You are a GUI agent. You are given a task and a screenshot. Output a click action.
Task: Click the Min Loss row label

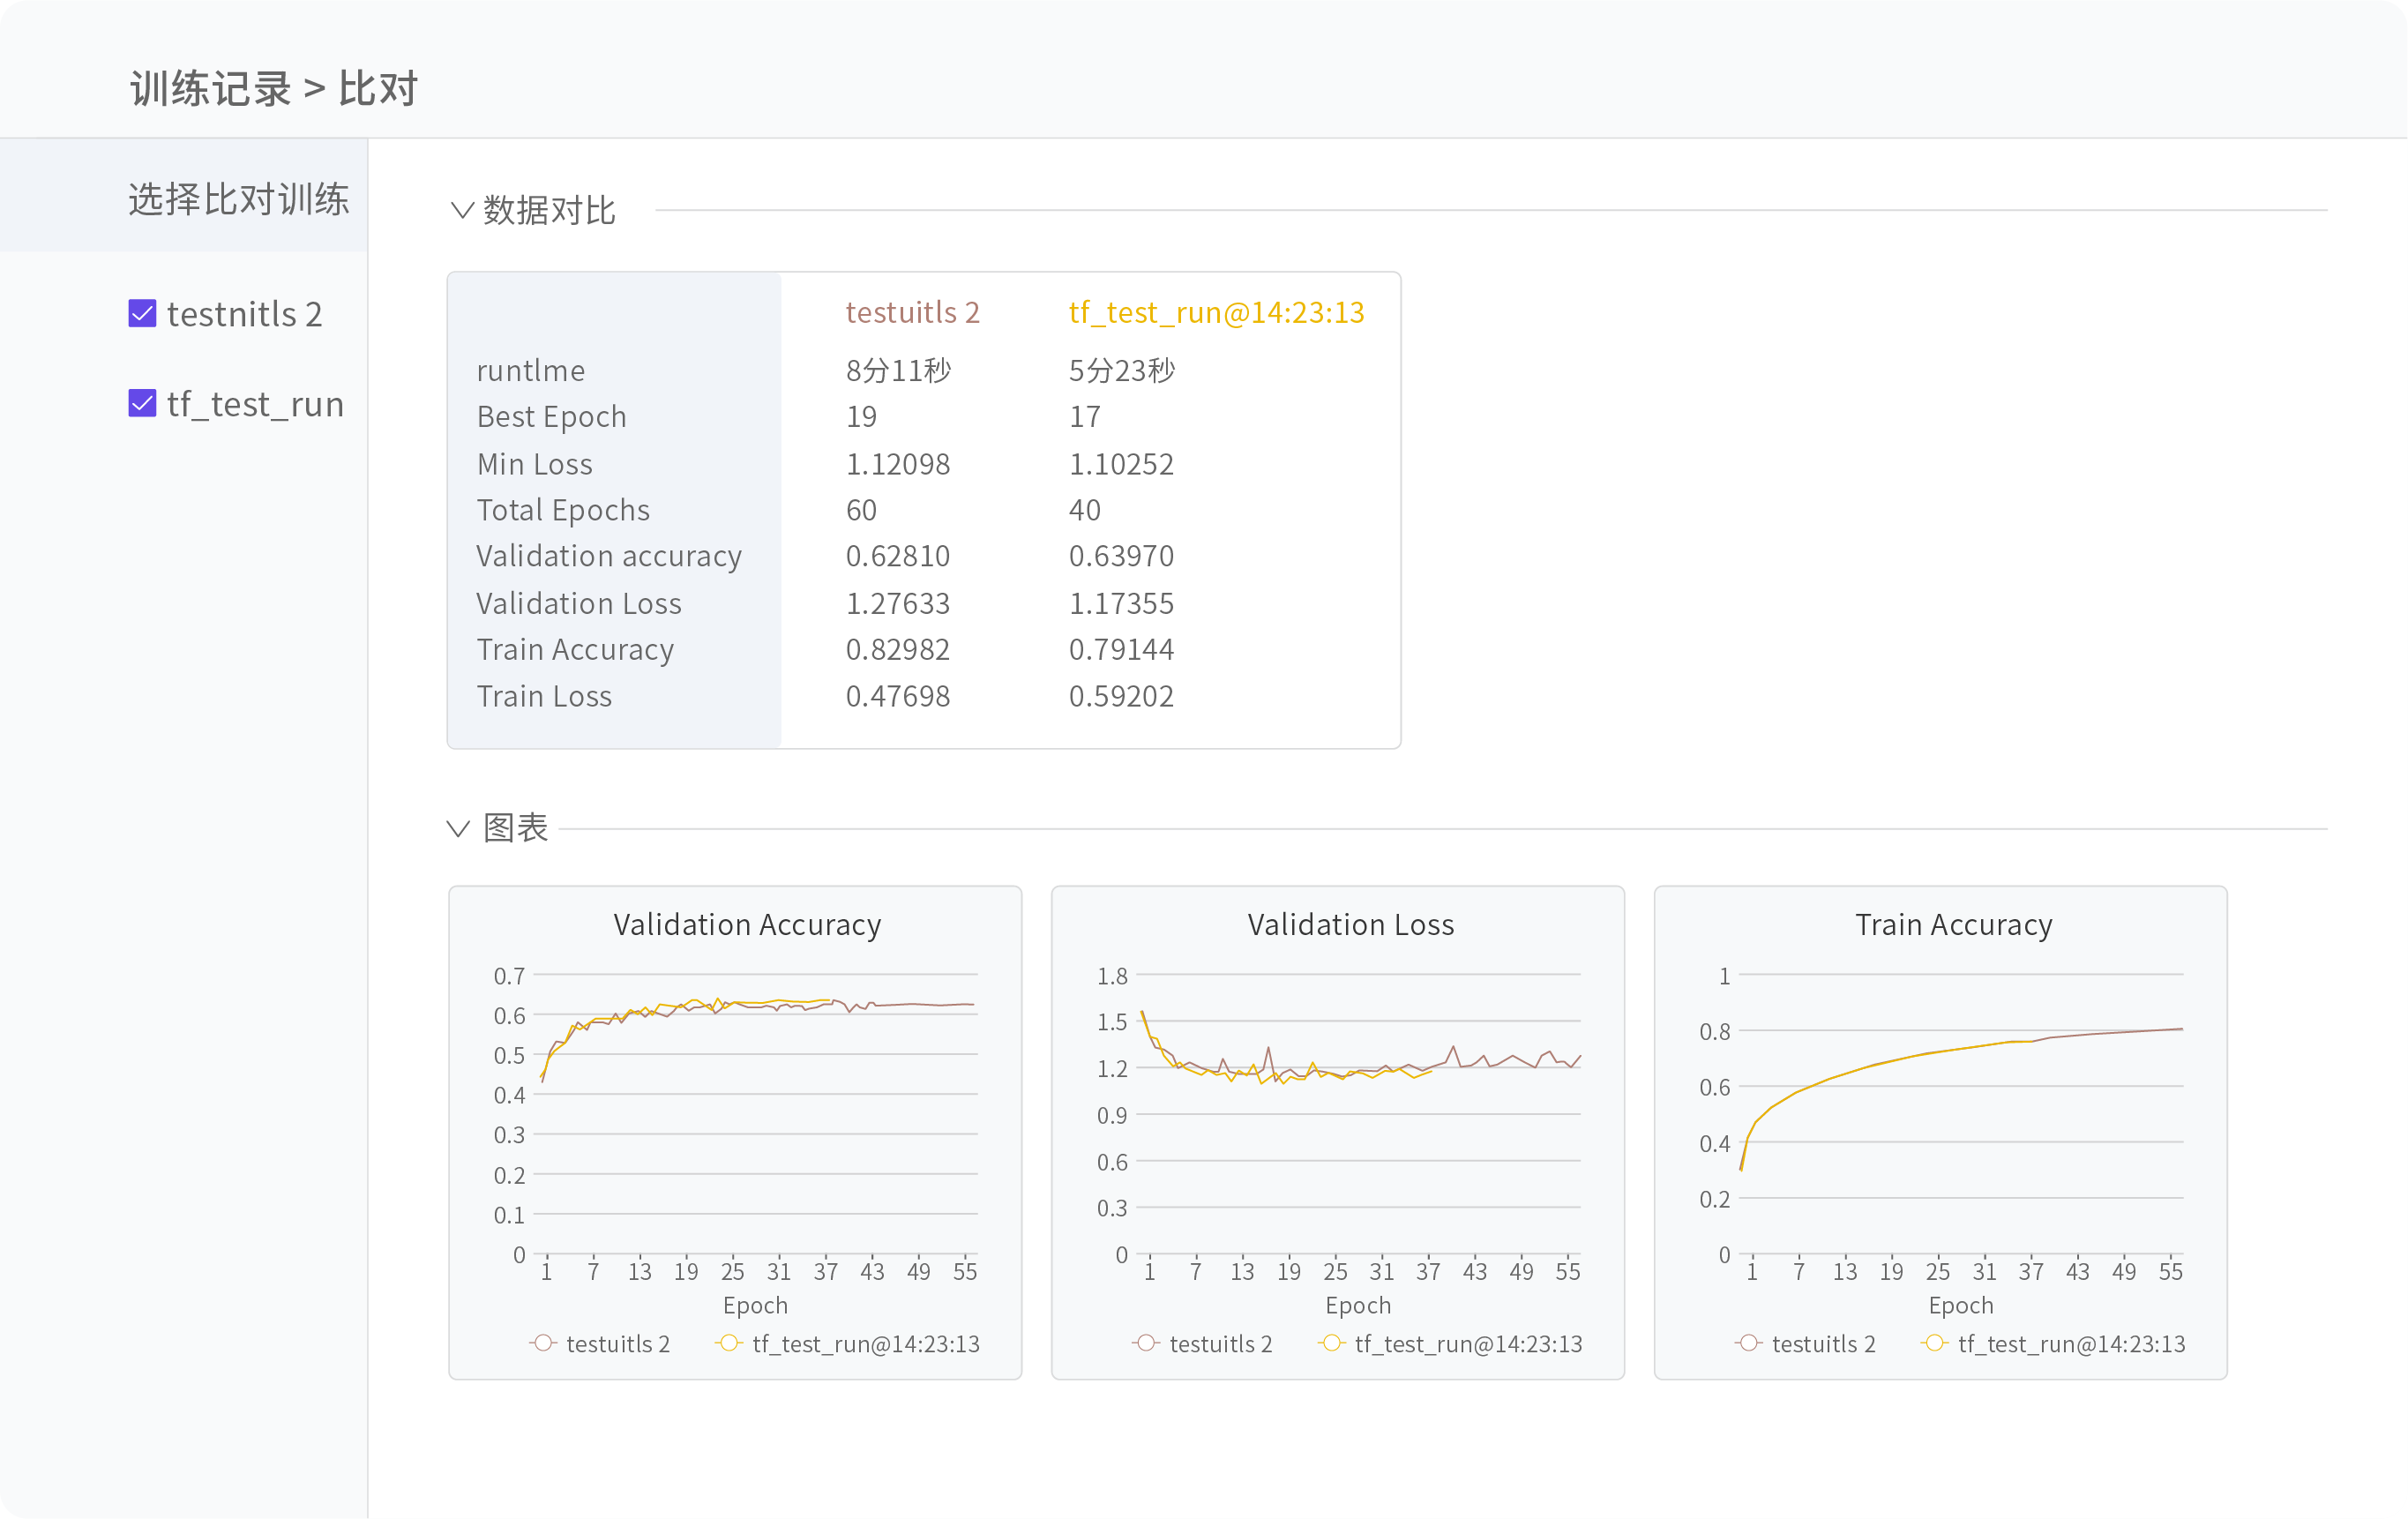(535, 464)
